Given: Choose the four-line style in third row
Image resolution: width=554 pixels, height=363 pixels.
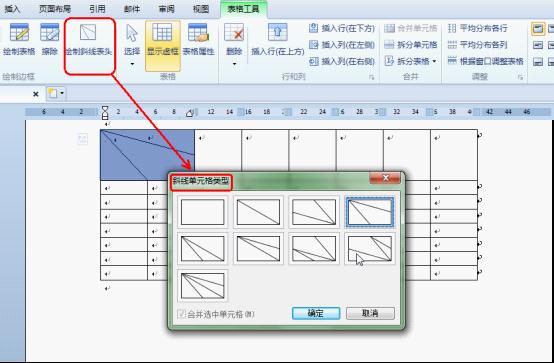Looking at the screenshot, I should [x=202, y=285].
